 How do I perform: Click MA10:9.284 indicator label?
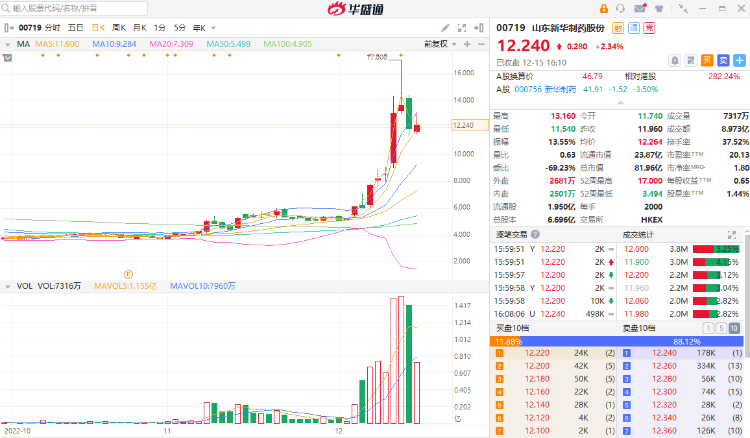(x=114, y=44)
